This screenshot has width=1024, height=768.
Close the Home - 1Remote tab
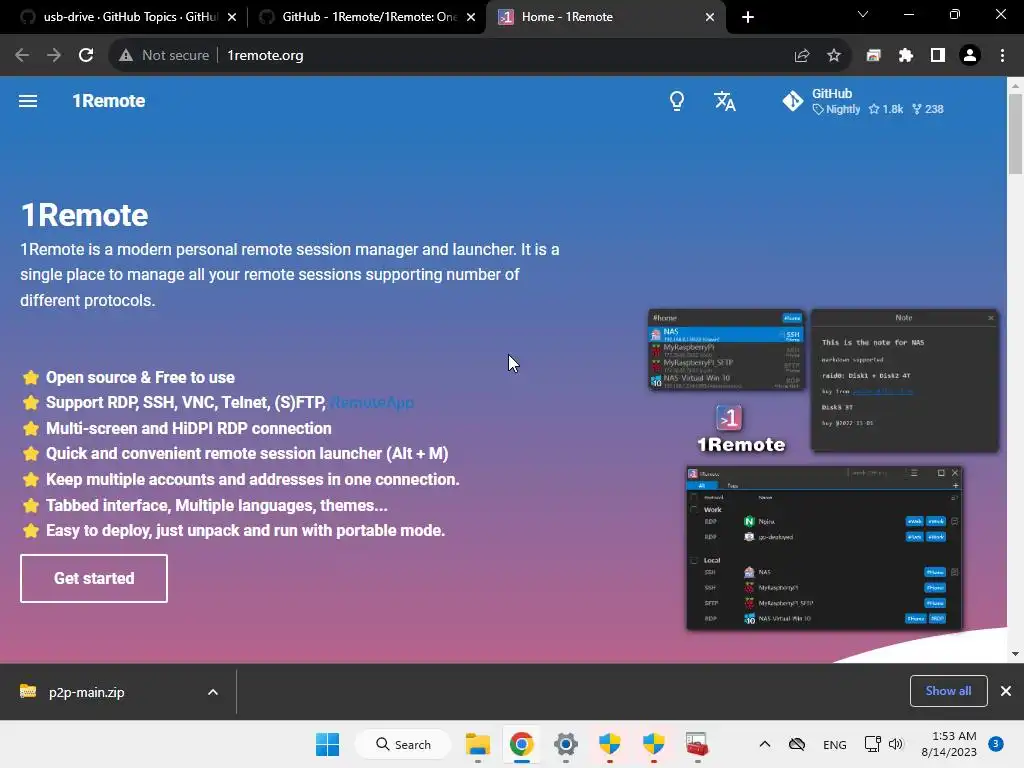710,17
